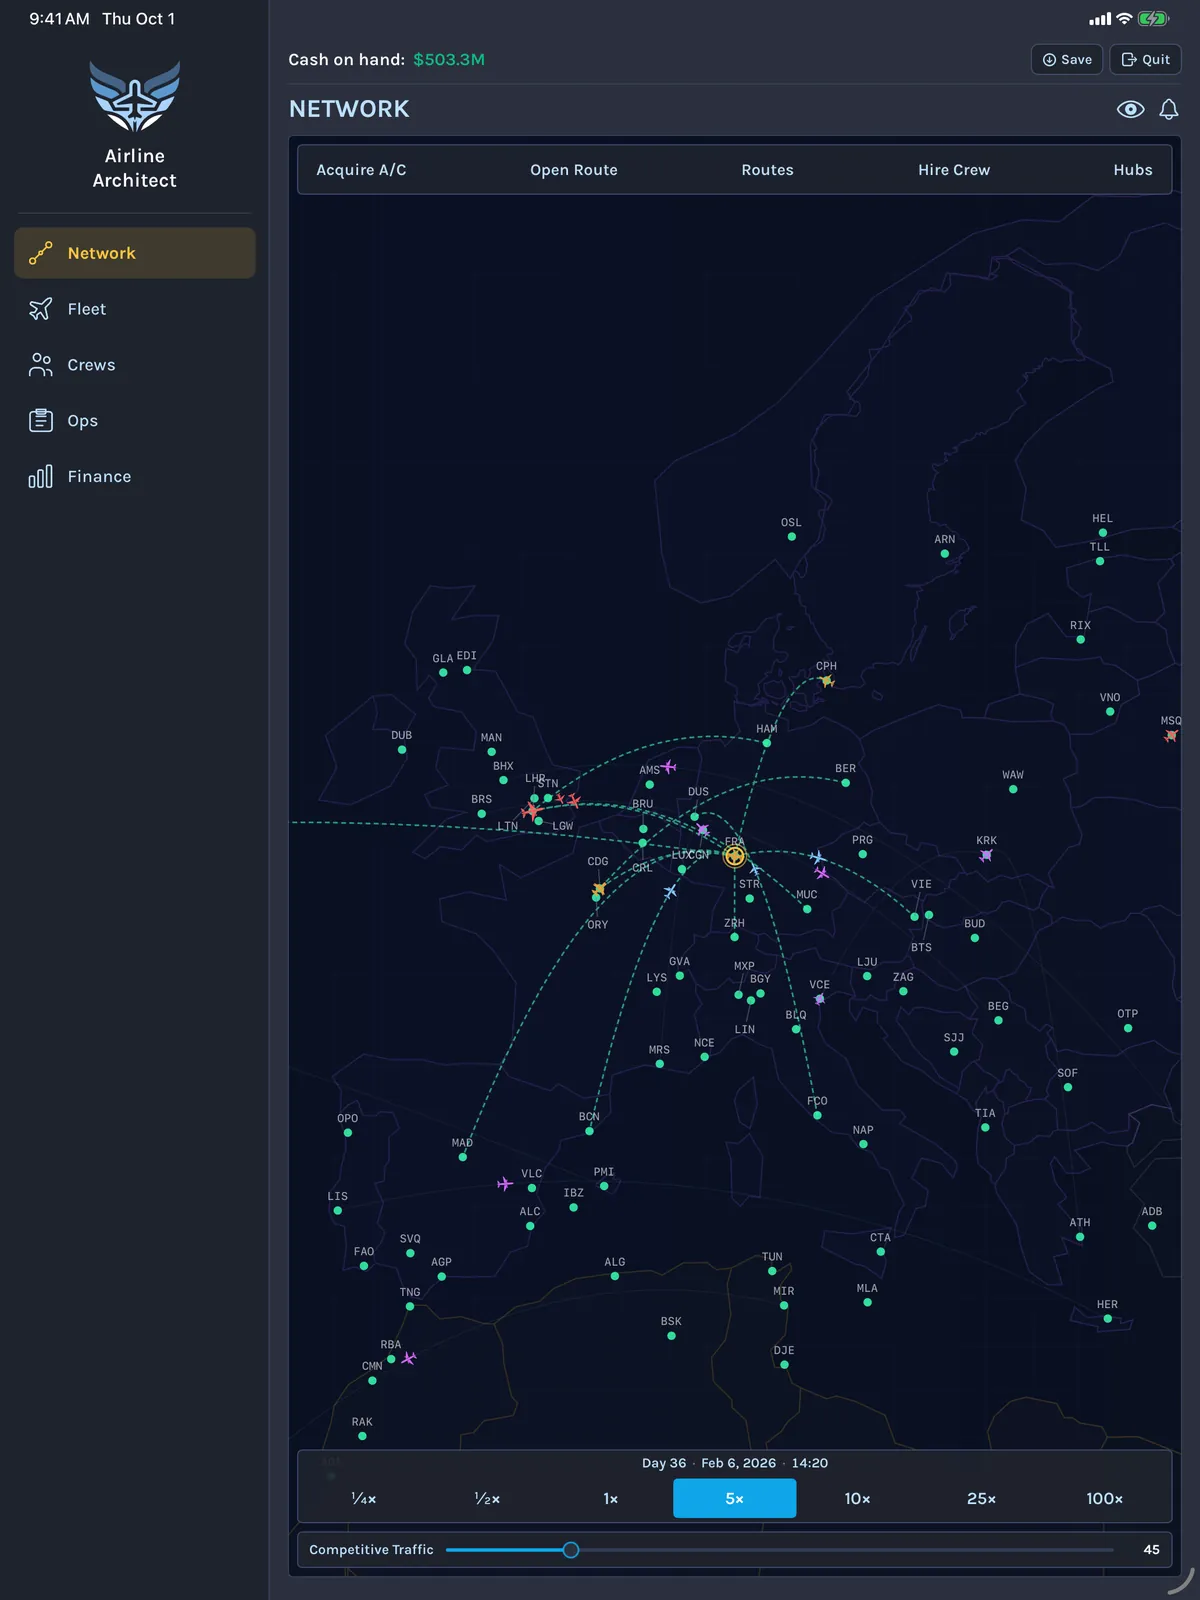Viewport: 1200px width, 1600px height.
Task: Click the OSL airport dot
Action: pos(792,537)
